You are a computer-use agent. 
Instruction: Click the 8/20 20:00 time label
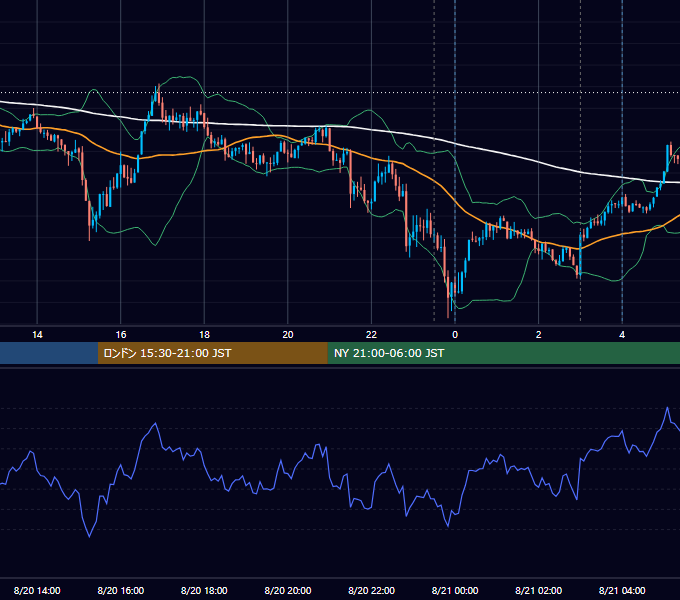(x=288, y=590)
